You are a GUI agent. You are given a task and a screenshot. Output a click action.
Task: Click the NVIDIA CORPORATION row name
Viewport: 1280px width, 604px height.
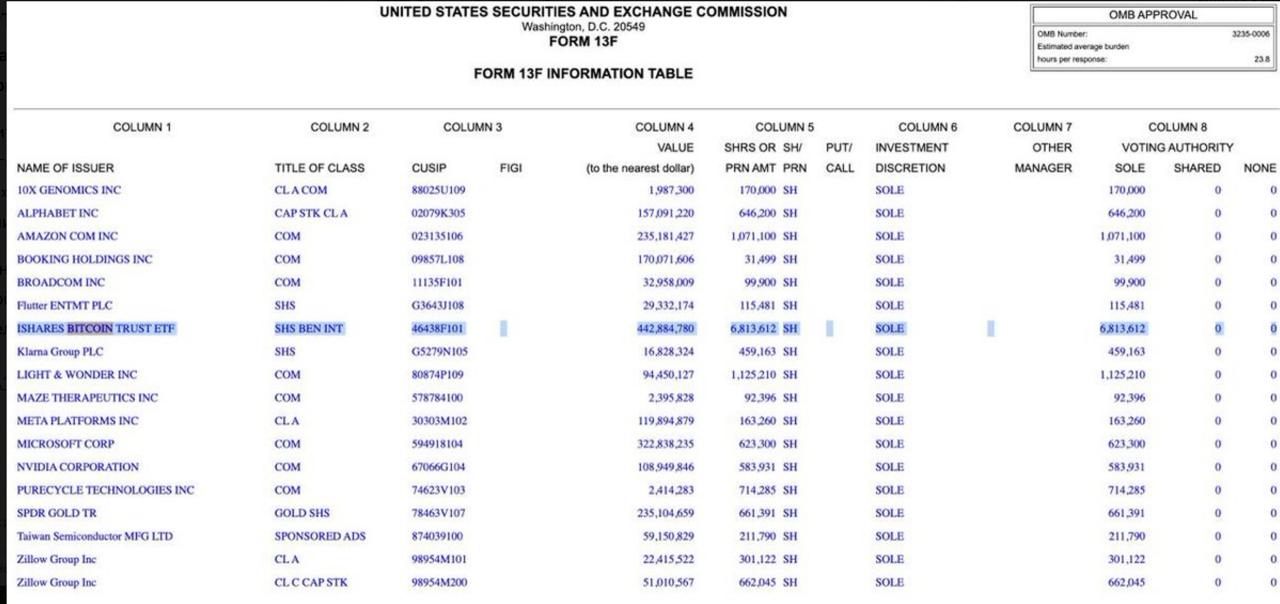[x=78, y=467]
